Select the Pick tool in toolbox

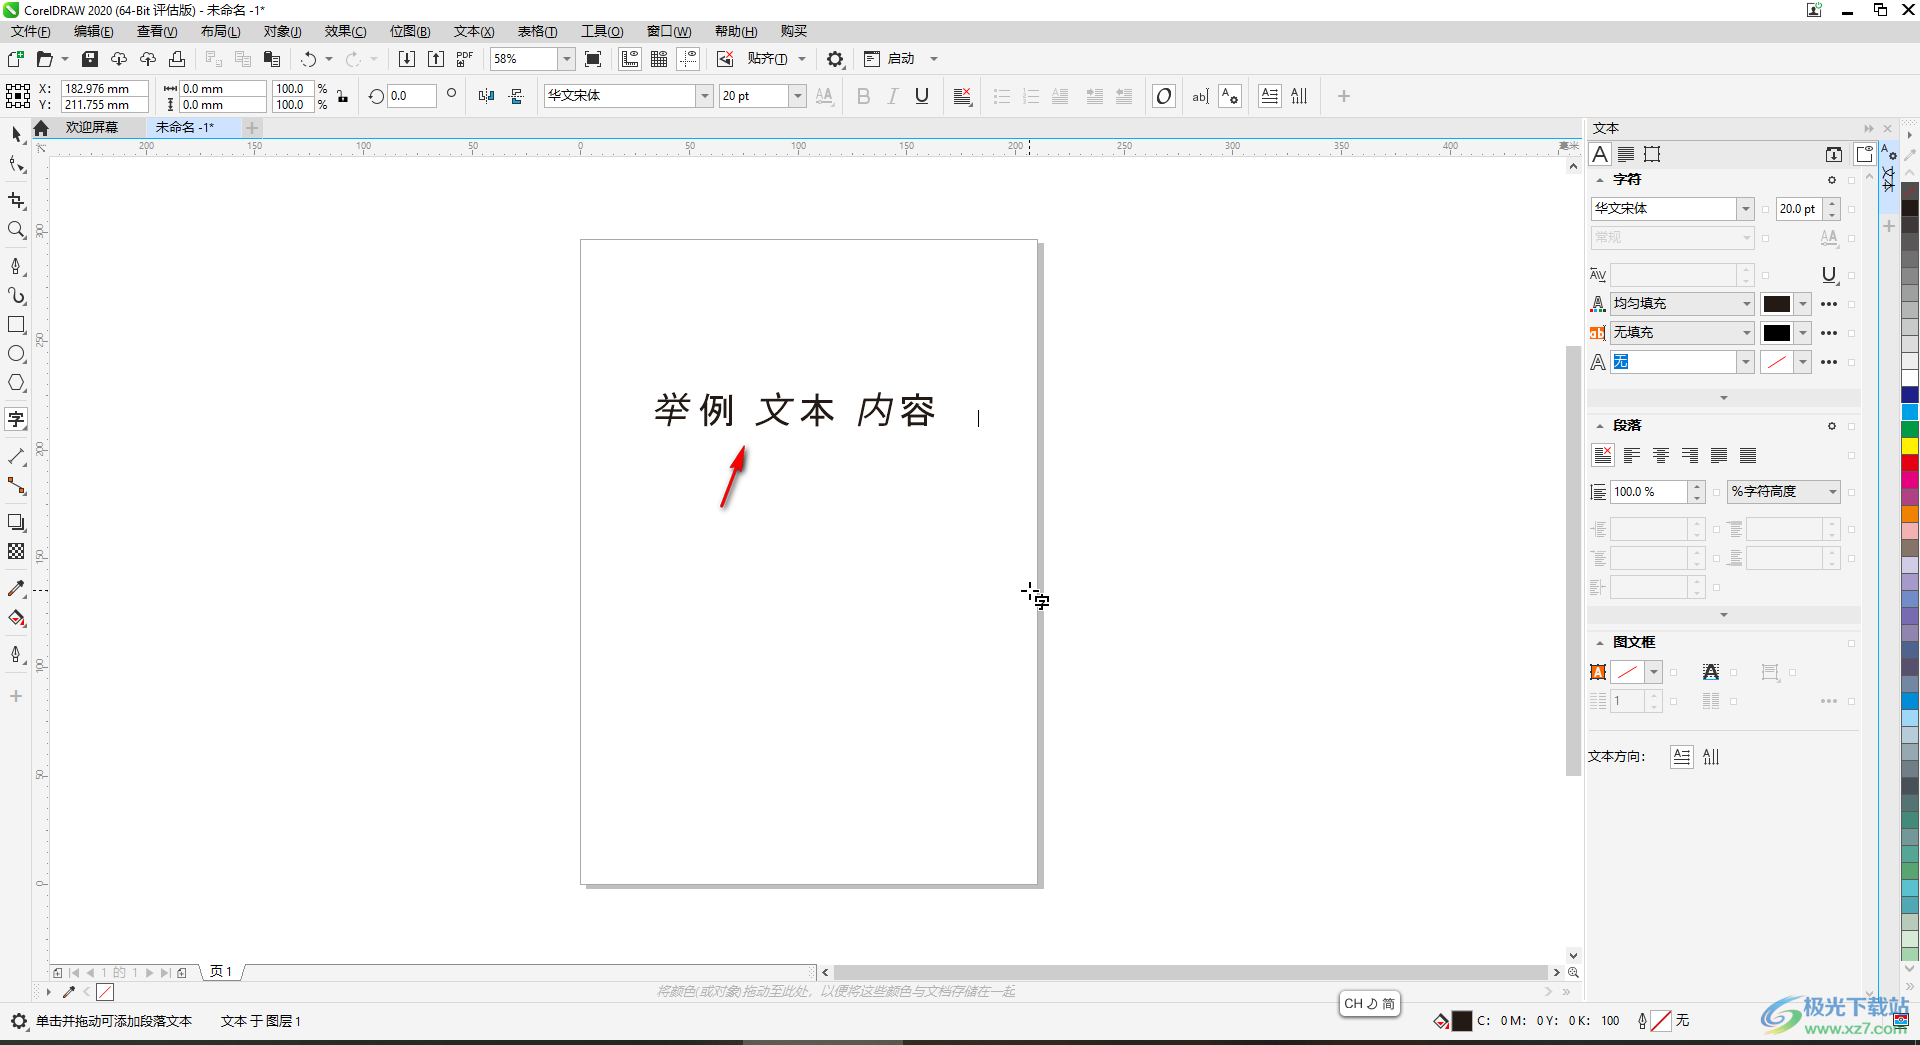click(x=16, y=134)
